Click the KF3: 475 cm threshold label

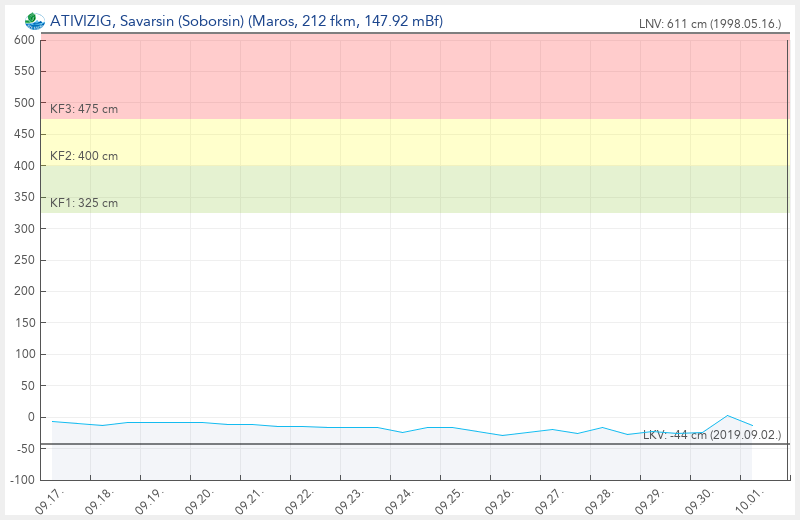(84, 109)
